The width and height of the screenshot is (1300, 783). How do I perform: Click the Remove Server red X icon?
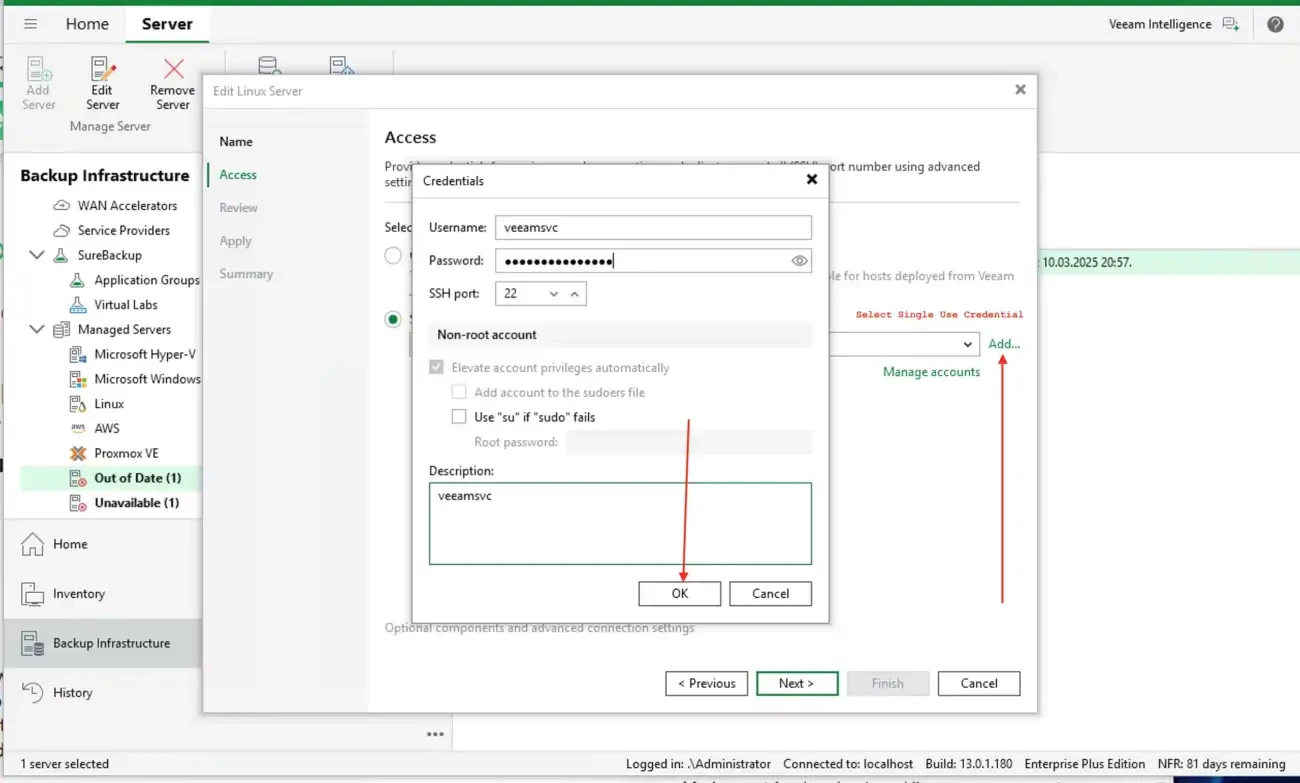[x=173, y=69]
